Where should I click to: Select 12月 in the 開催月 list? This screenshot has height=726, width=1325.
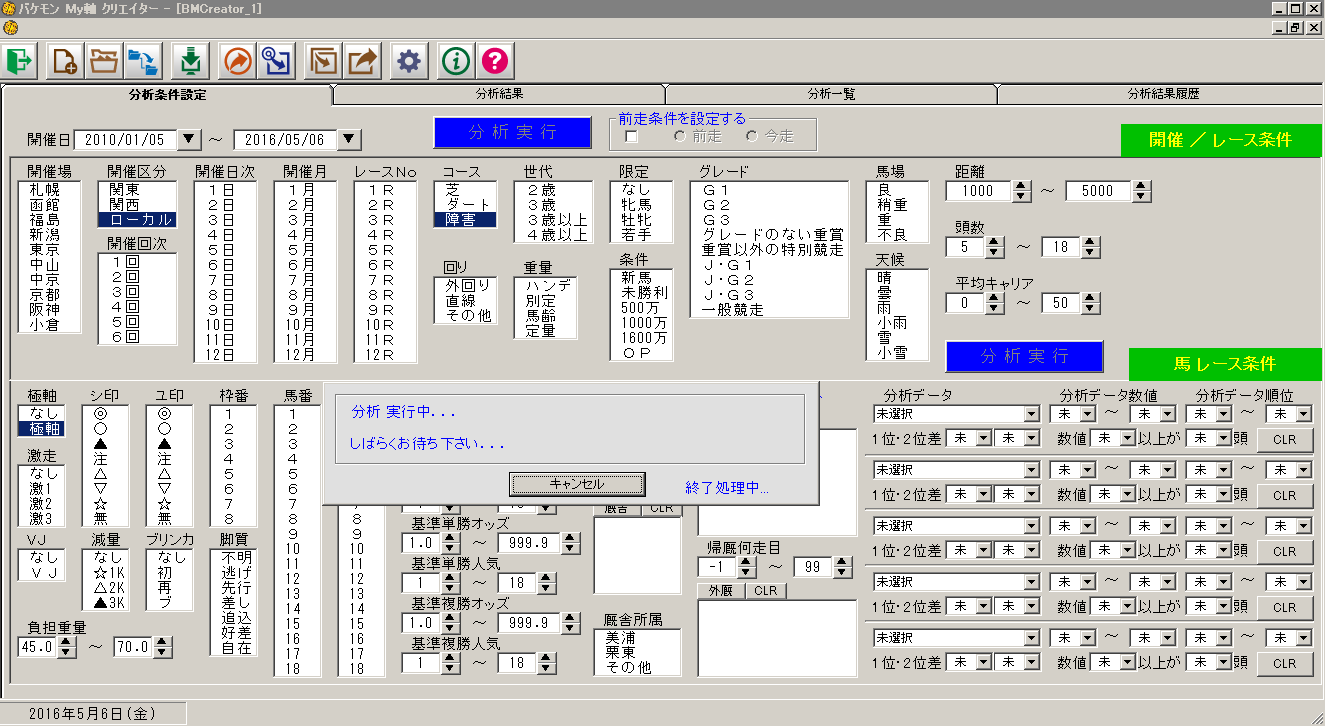305,354
